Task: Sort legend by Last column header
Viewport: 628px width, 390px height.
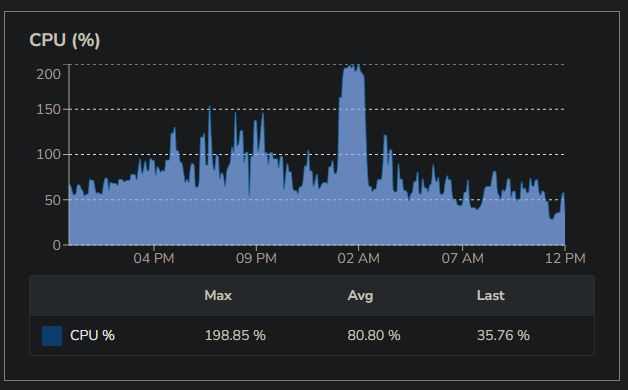Action: point(491,296)
